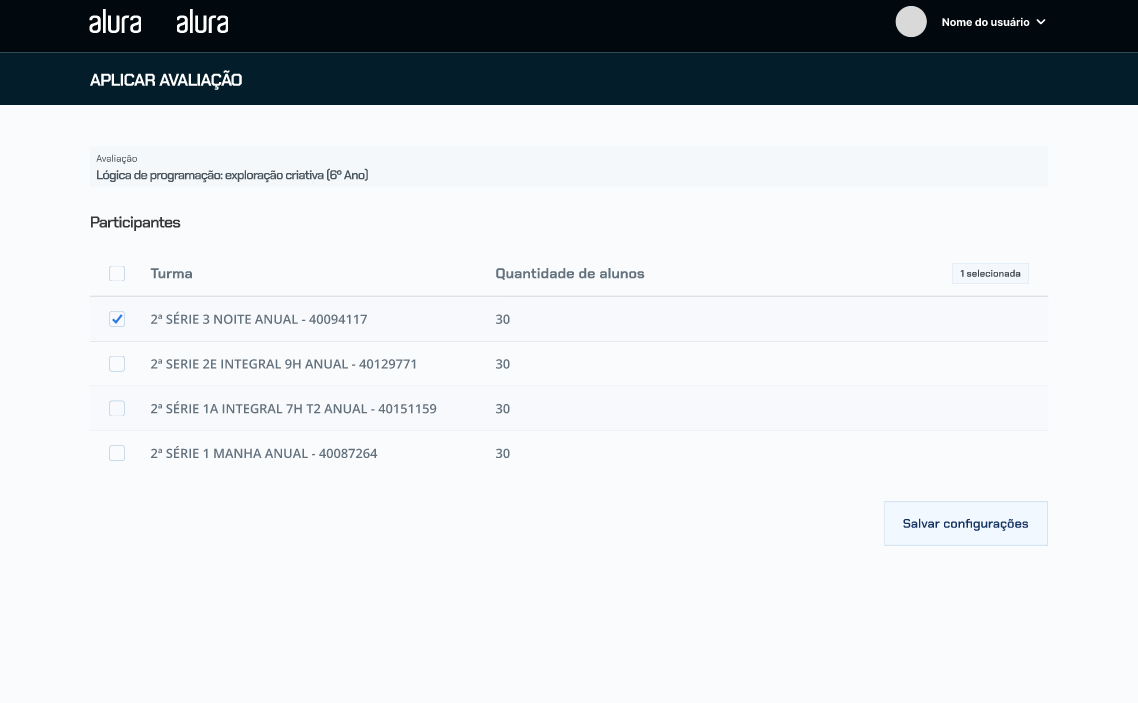Click the Quantidade de alunos column header
The height and width of the screenshot is (703, 1138).
click(569, 273)
